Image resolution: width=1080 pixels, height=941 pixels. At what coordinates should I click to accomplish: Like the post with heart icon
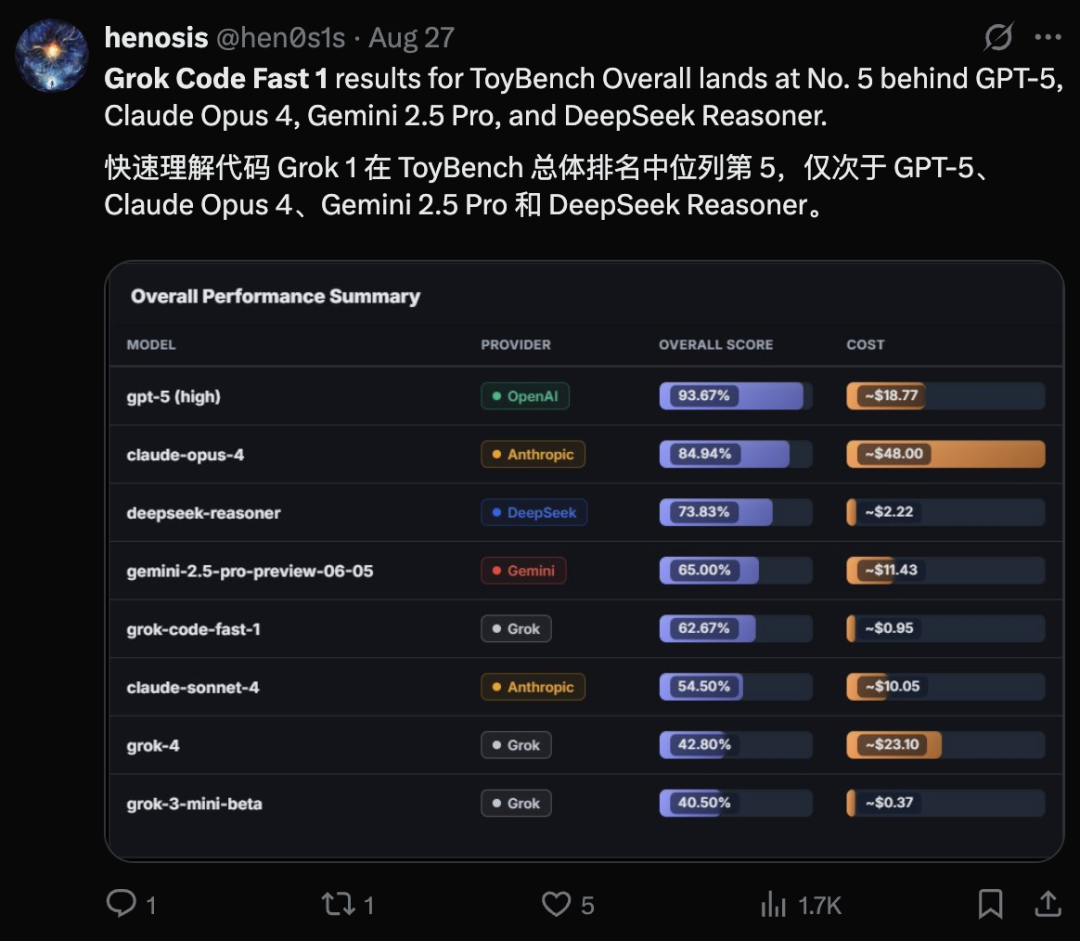tap(556, 904)
